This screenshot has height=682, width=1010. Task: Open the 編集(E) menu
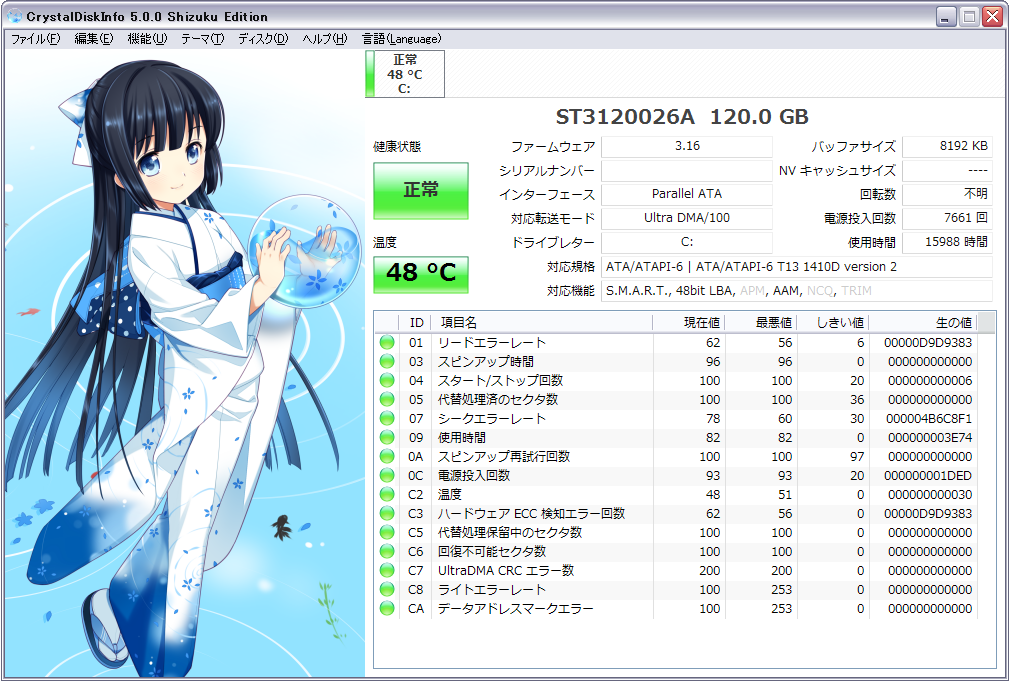coord(94,39)
